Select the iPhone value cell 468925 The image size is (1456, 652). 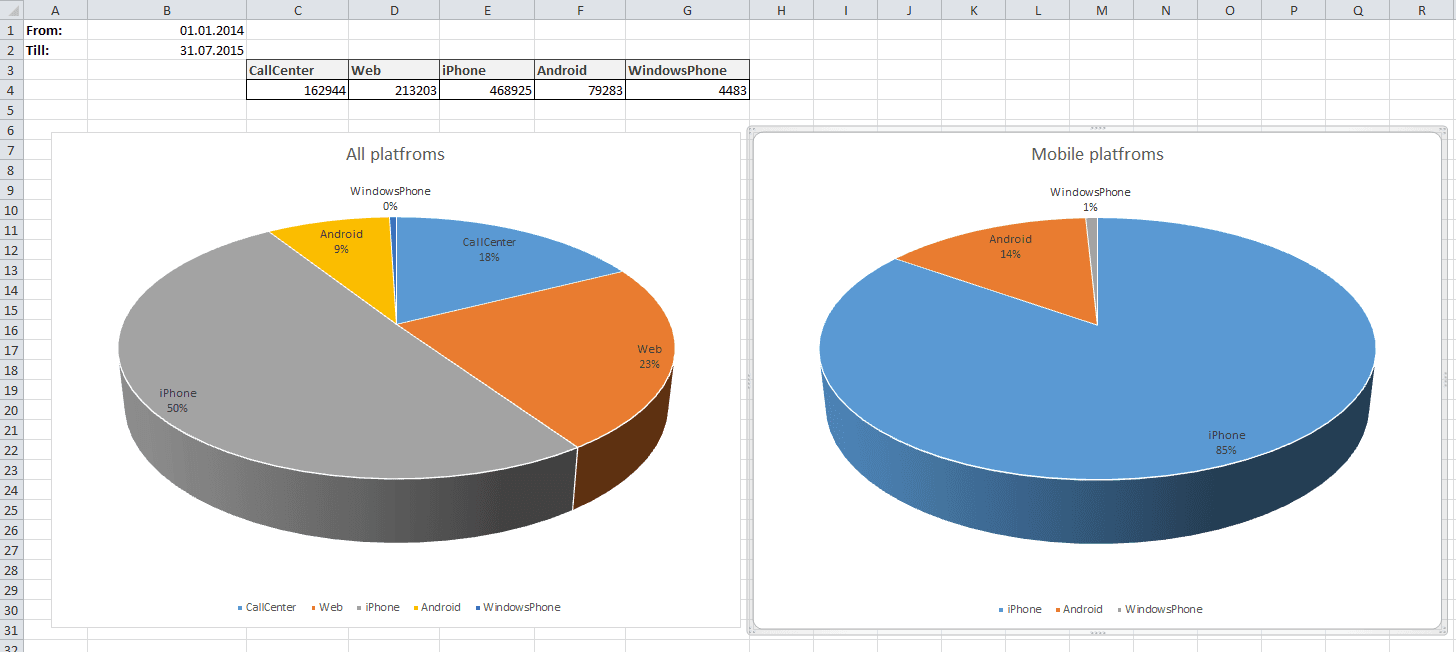(487, 90)
